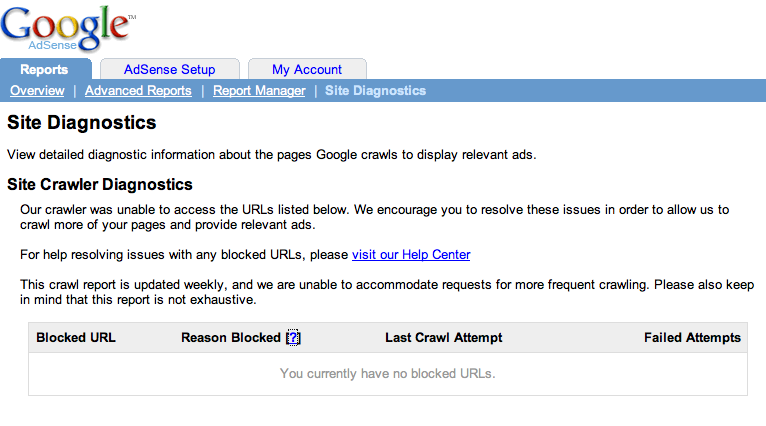Click the Reason Blocked column header text

point(231,338)
